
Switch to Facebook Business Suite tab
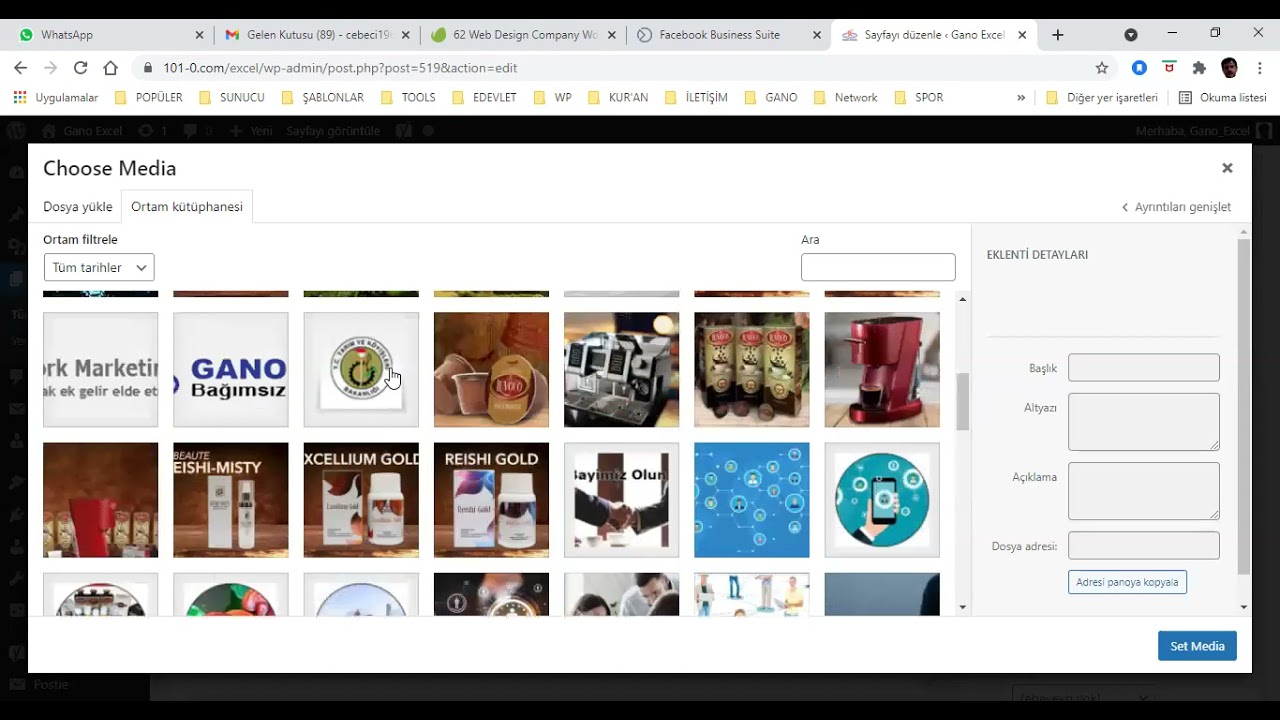tap(727, 34)
